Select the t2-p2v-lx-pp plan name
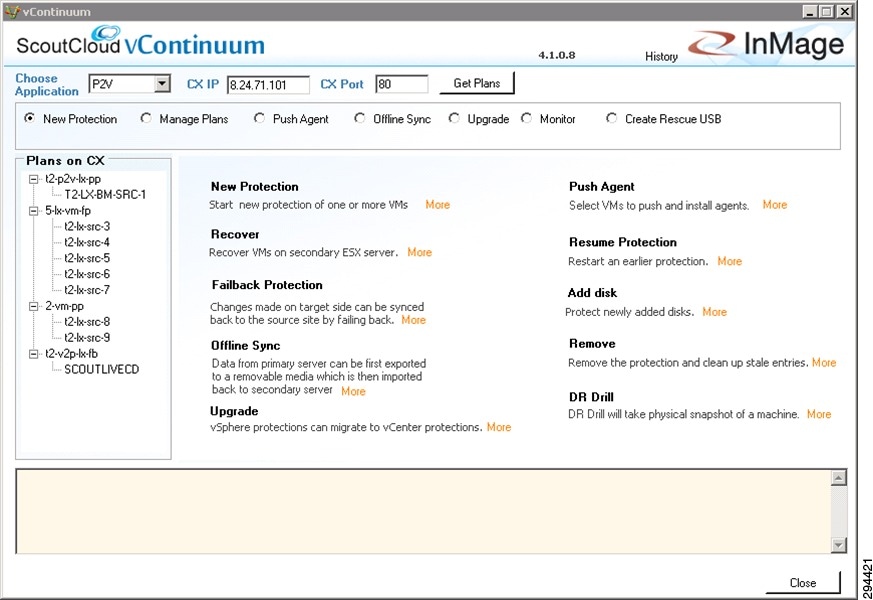The height and width of the screenshot is (600, 873). (73, 179)
